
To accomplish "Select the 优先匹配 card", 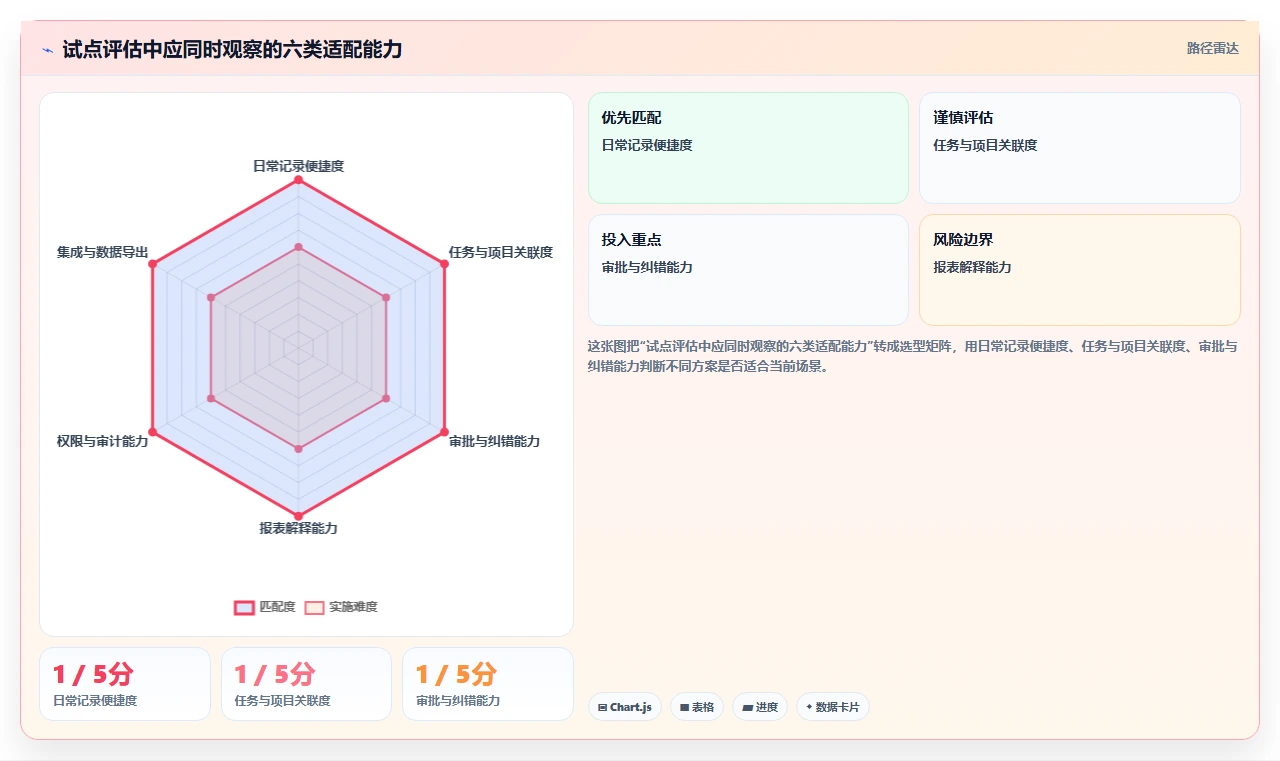I will [x=748, y=148].
